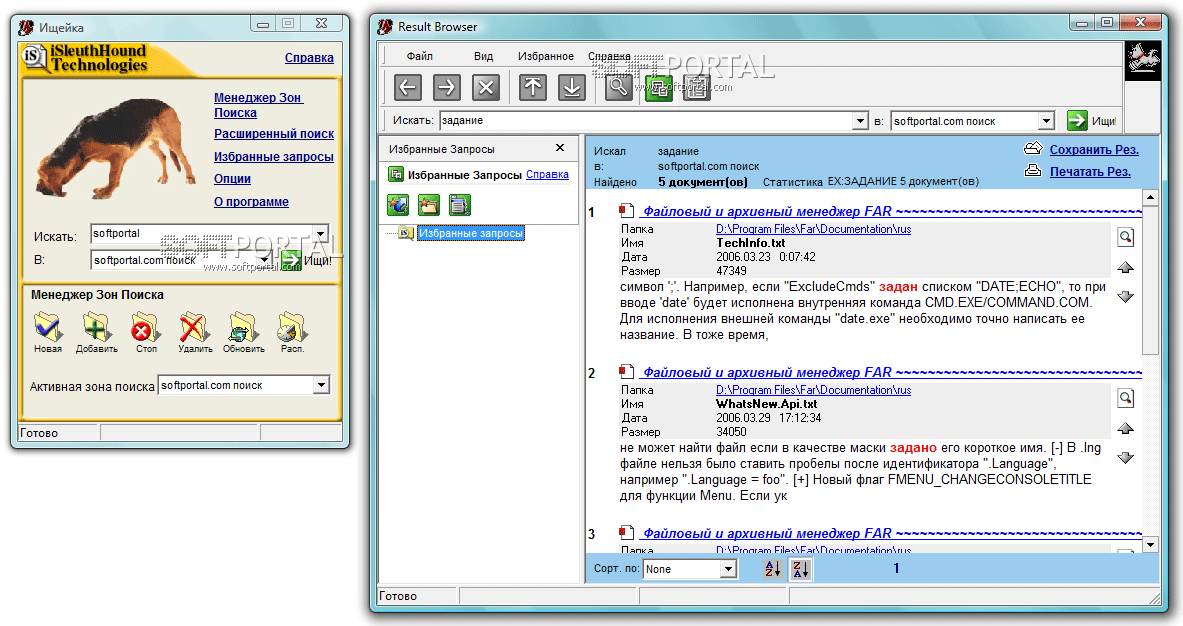Click results scrollbar down arrow
Viewport: 1183px width, 626px height.
point(1150,544)
